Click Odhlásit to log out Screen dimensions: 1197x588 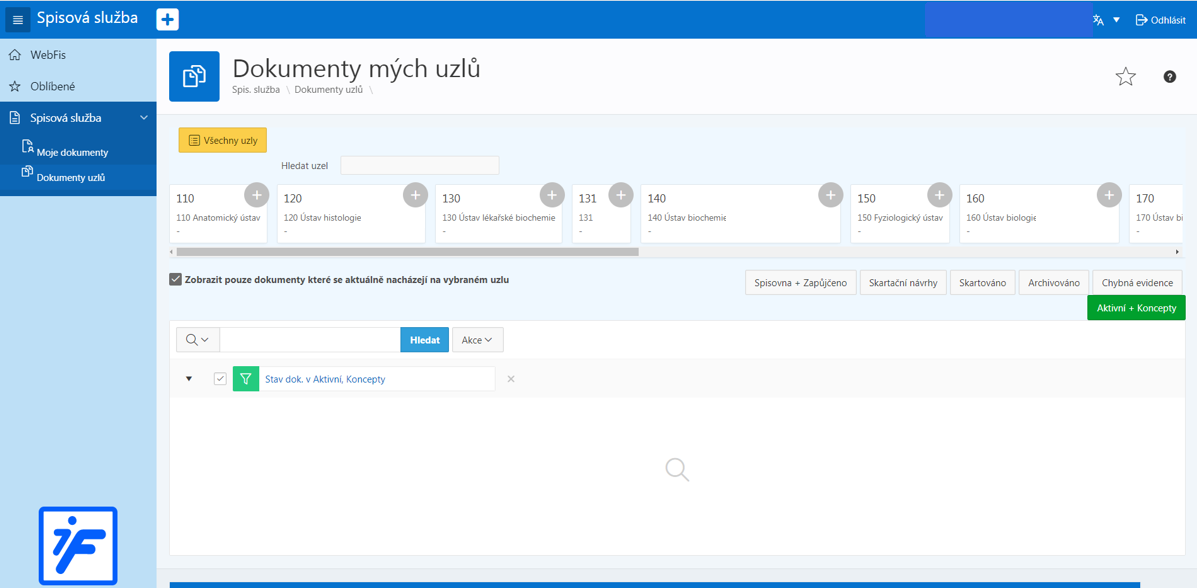pos(1160,20)
